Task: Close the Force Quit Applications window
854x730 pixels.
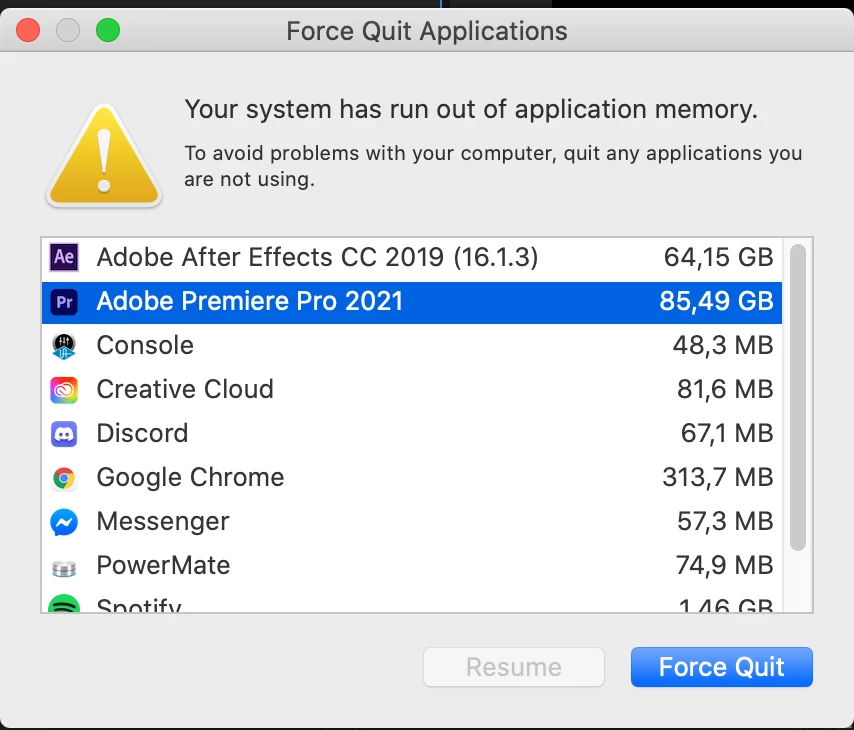Action: [x=28, y=31]
